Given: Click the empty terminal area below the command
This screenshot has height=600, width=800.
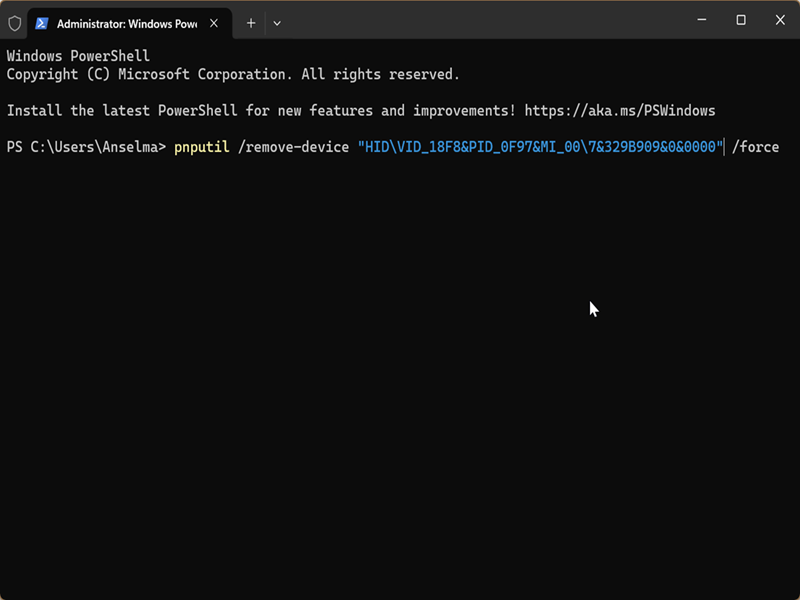Looking at the screenshot, I should 400,380.
